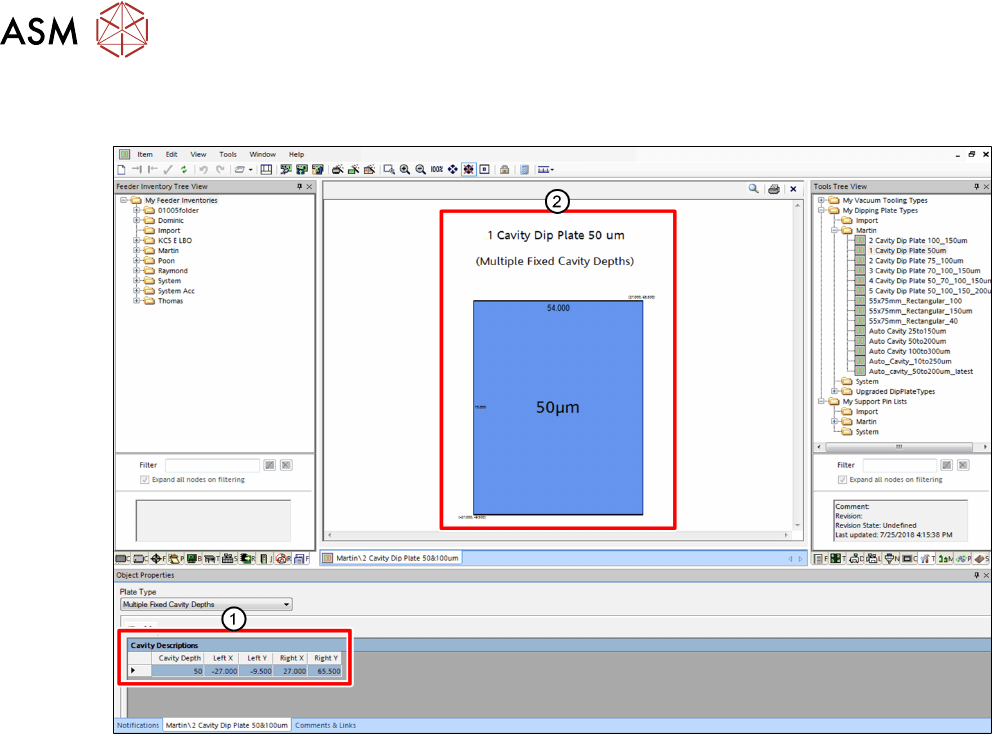Toggle 'Expand all nodes on filtering' in Feeder Inventory
The height and width of the screenshot is (734, 992).
[144, 480]
